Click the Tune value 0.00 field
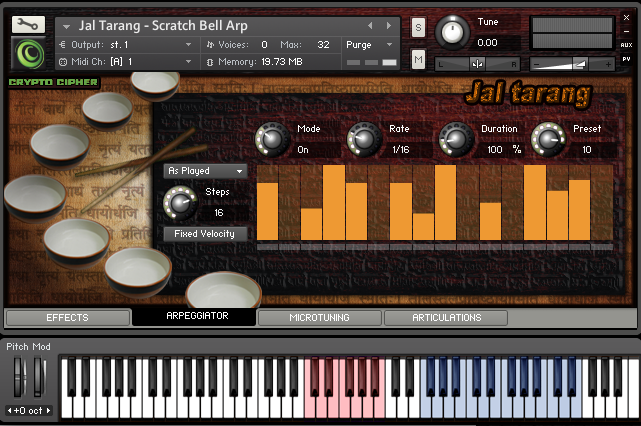Screen dimensions: 641x426 [x=487, y=43]
